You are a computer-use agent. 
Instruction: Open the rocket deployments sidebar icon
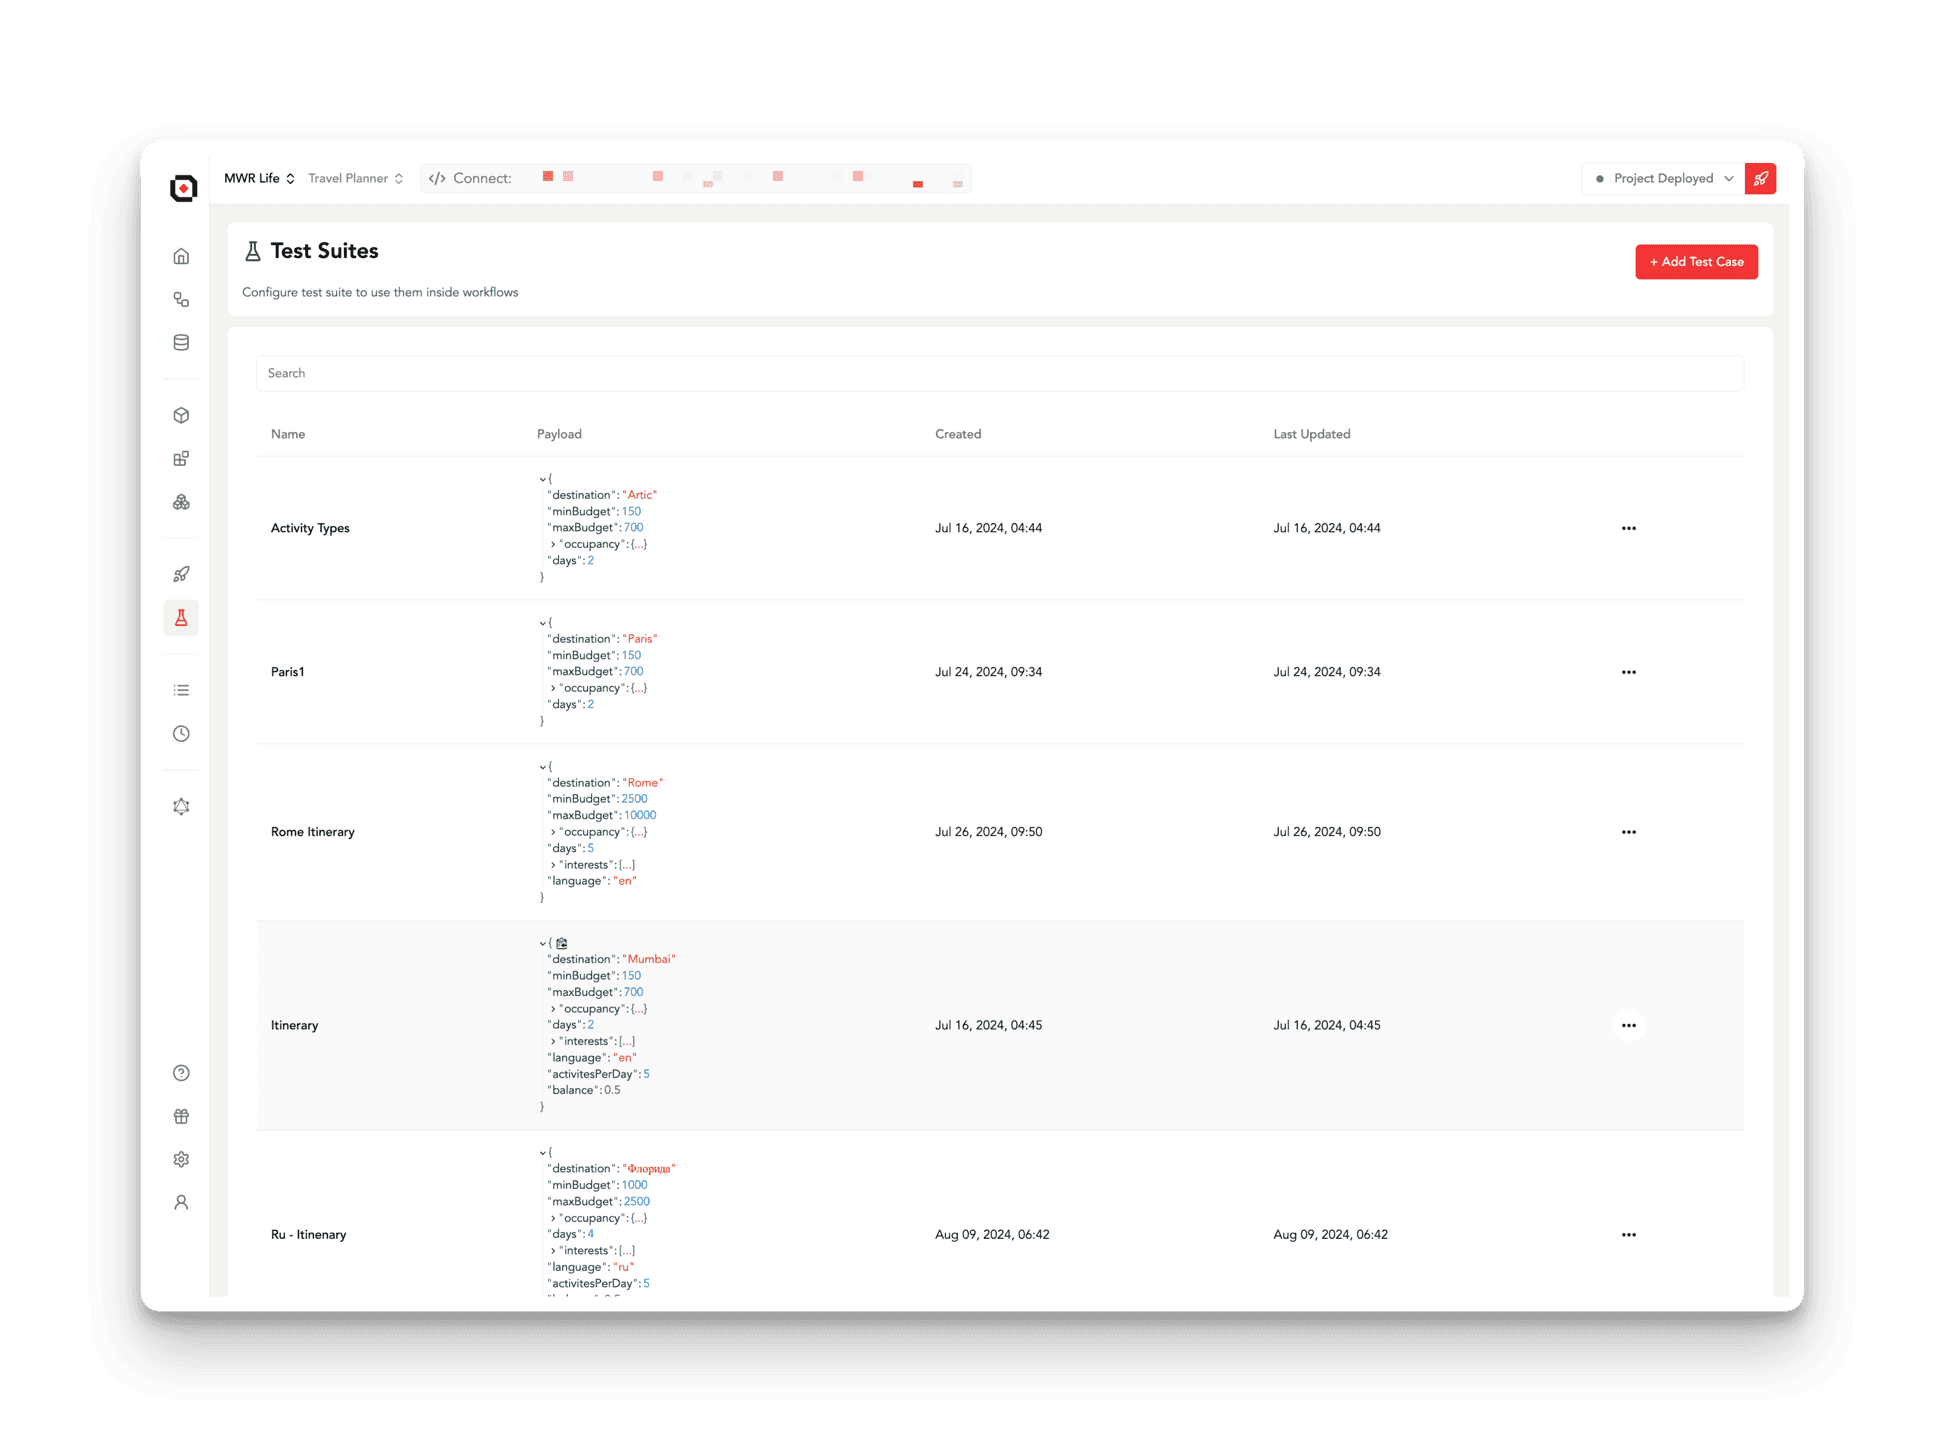[x=181, y=574]
